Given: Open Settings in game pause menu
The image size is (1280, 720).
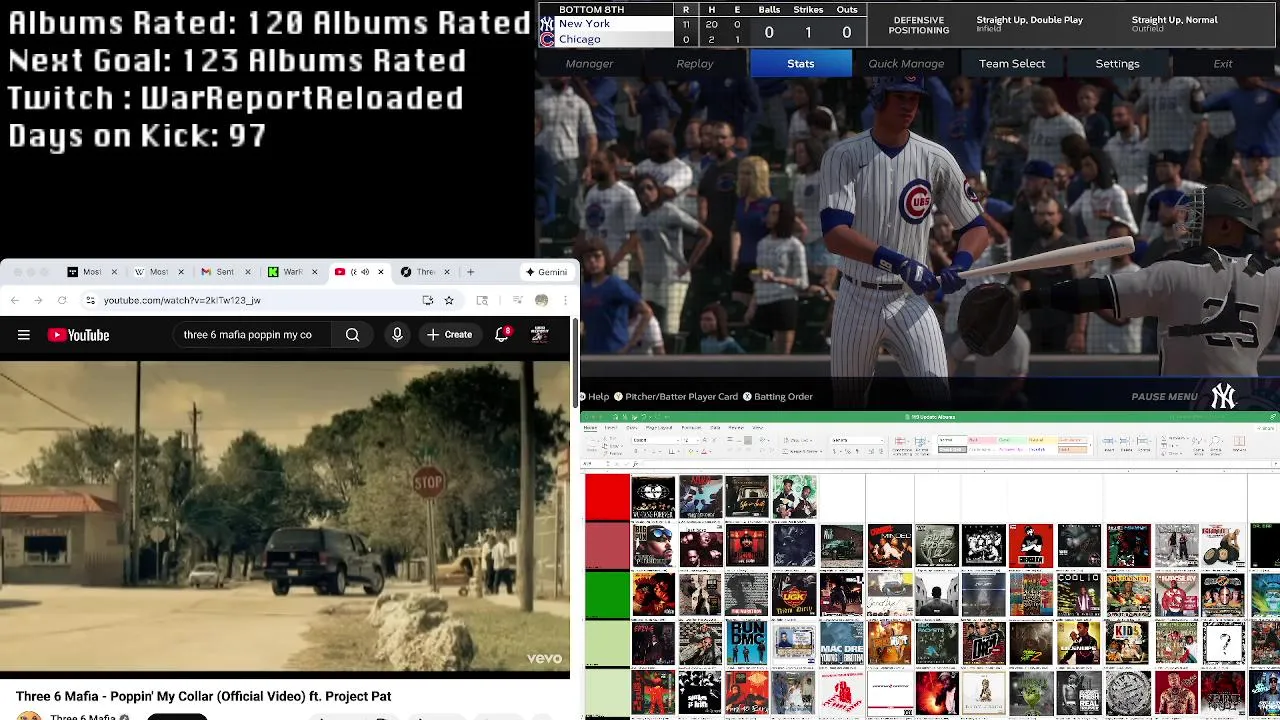Looking at the screenshot, I should tap(1117, 64).
